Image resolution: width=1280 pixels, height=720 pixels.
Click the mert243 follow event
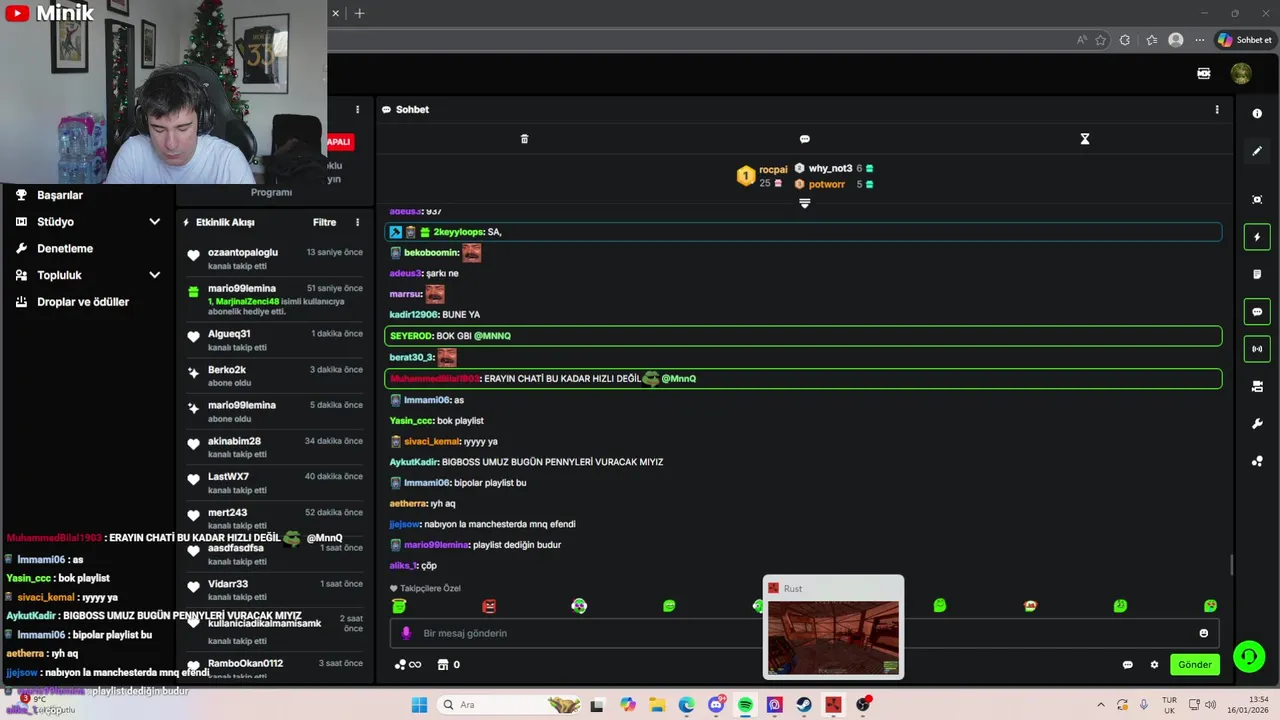point(274,519)
